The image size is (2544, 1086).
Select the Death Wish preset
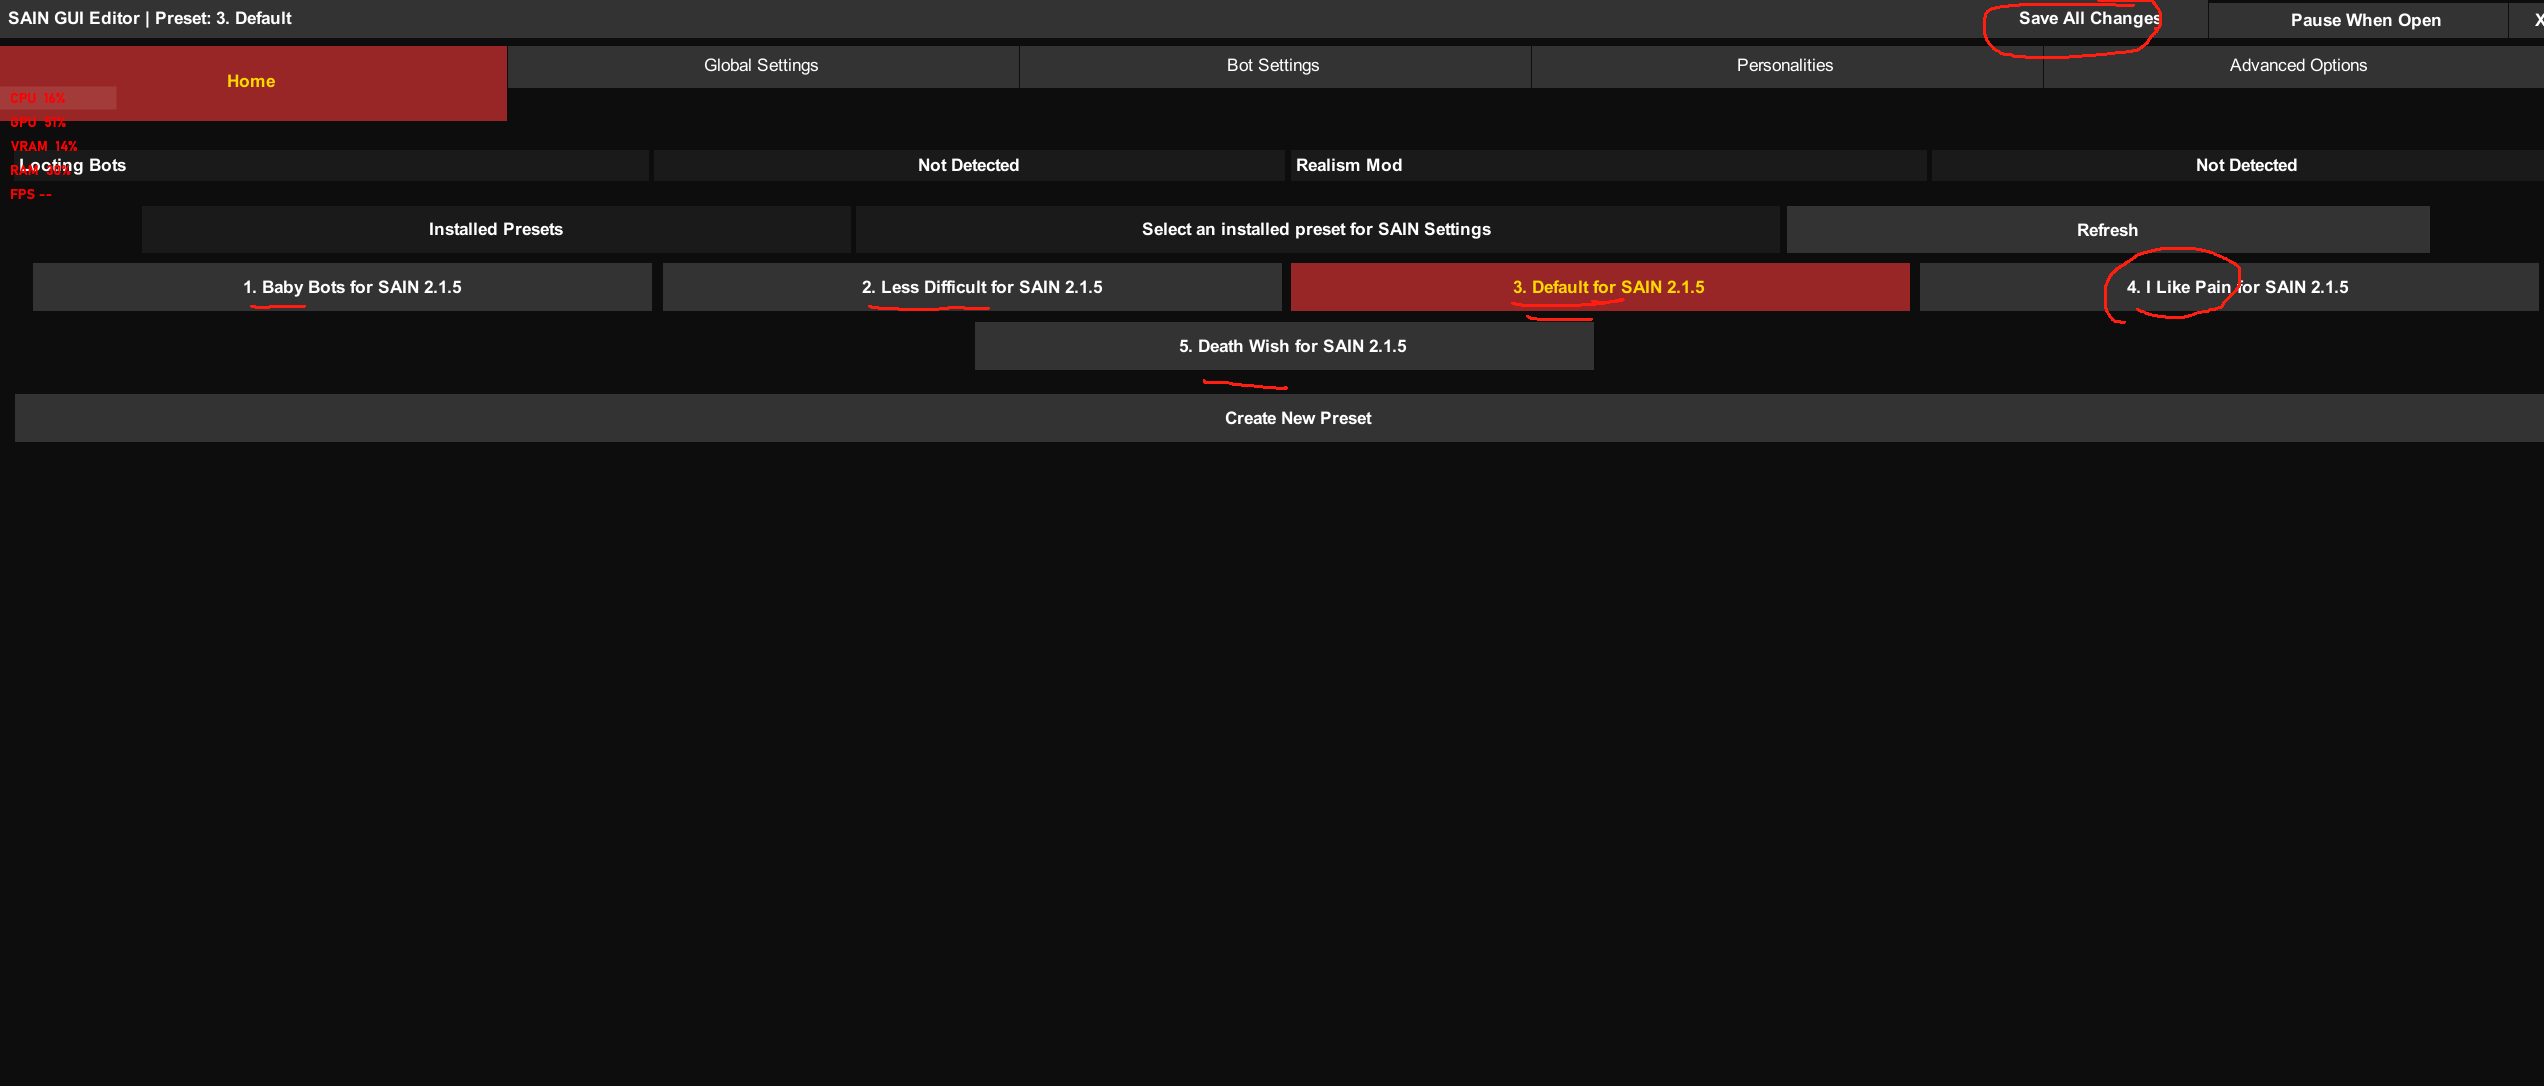coord(1284,347)
